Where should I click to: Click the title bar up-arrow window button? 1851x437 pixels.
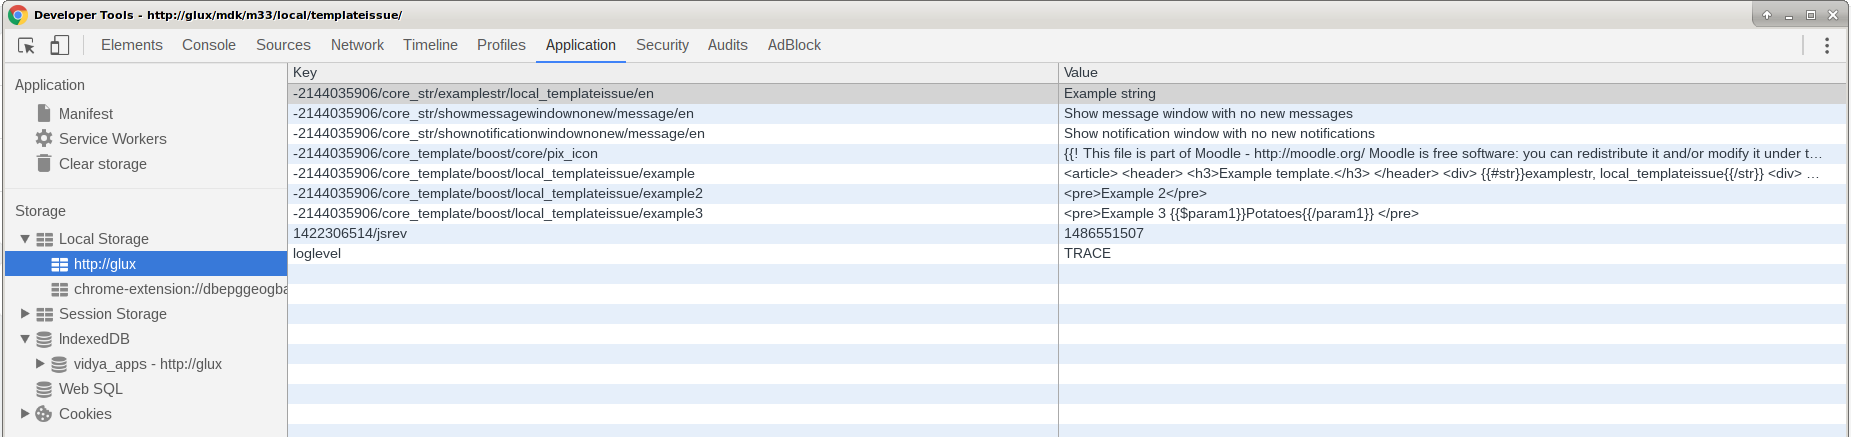[1767, 15]
